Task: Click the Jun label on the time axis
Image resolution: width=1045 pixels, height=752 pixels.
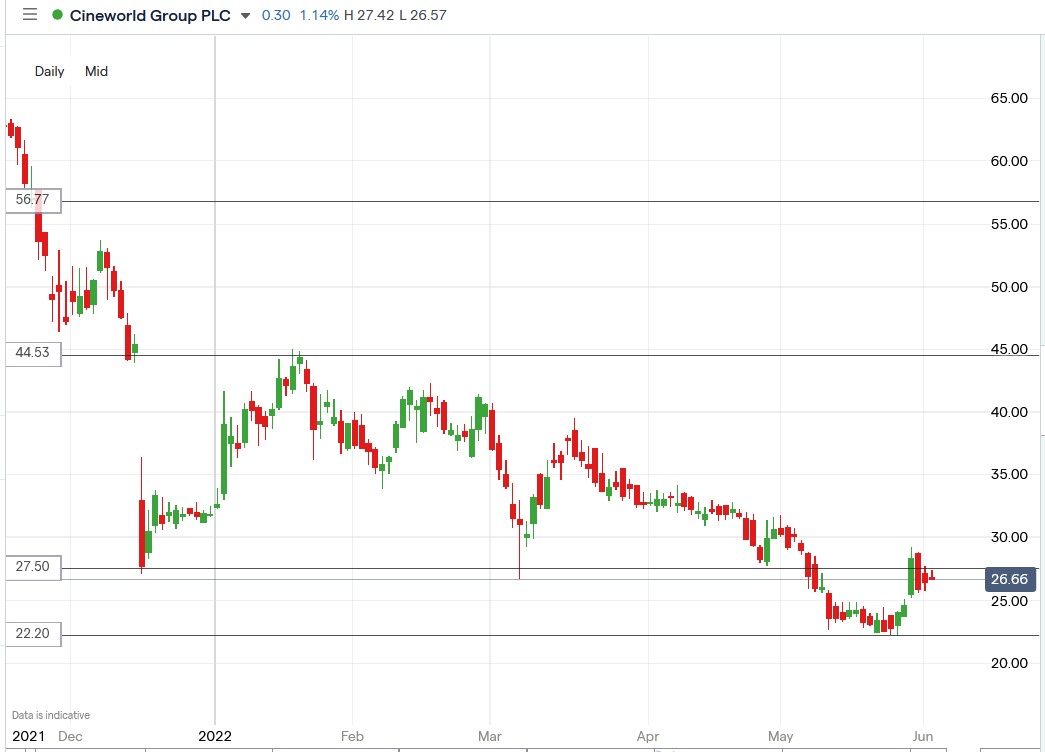Action: (x=921, y=736)
